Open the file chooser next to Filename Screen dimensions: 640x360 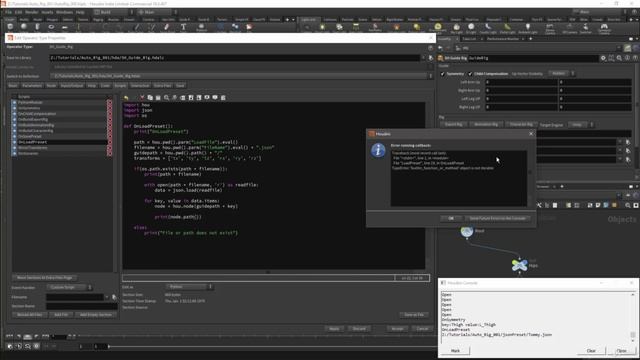tap(114, 297)
